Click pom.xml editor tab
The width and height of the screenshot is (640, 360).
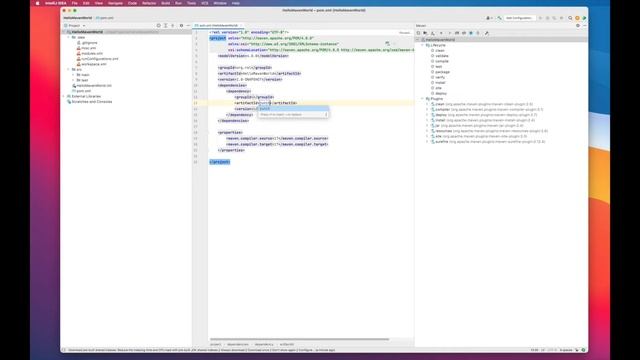(218, 25)
